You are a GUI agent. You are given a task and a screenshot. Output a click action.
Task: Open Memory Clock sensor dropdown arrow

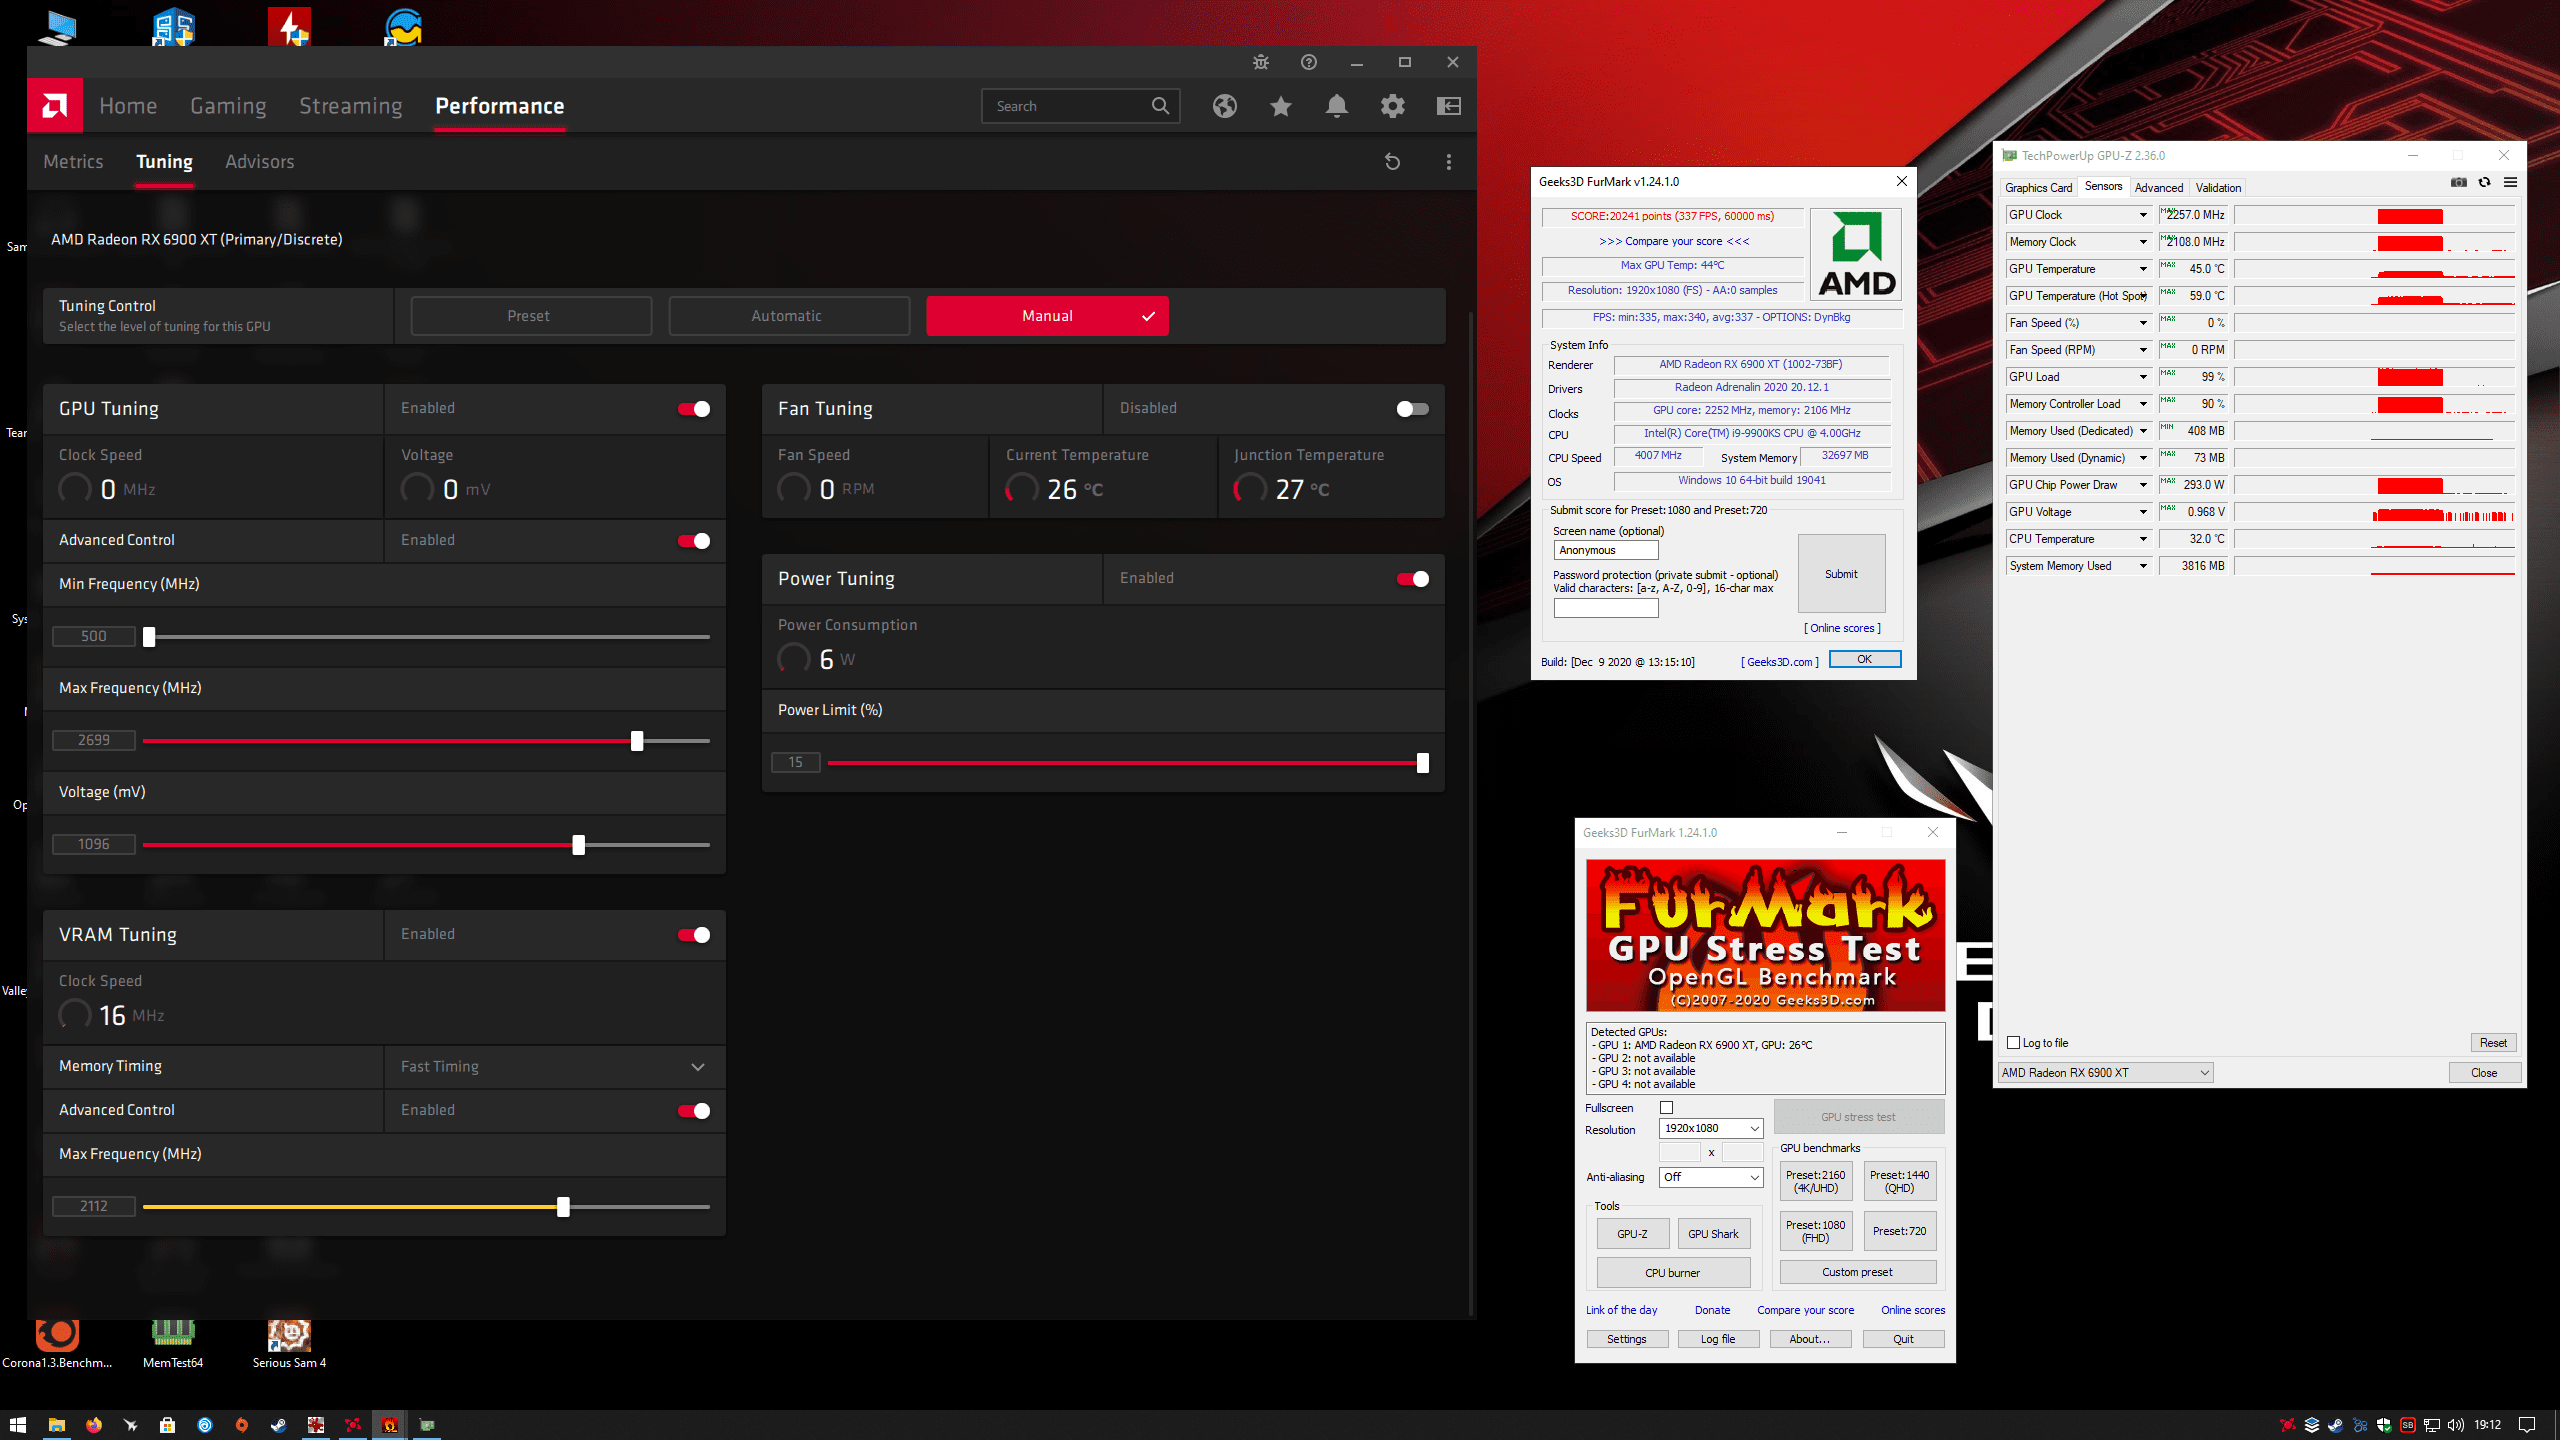[x=2143, y=242]
